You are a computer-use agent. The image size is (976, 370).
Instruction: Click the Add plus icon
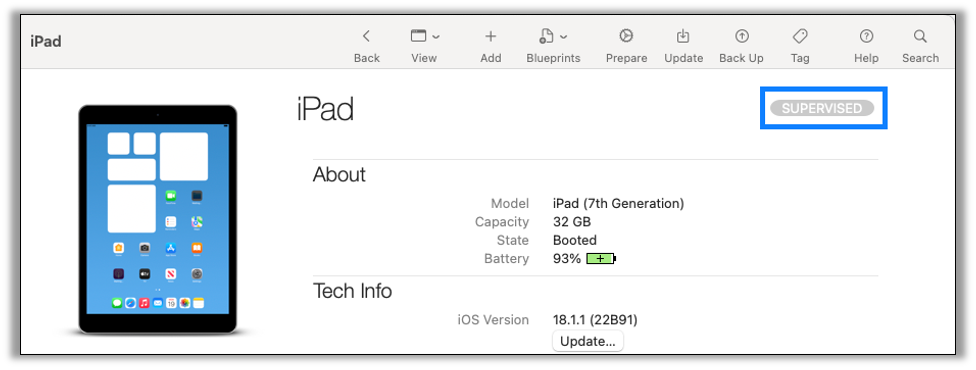click(x=490, y=36)
